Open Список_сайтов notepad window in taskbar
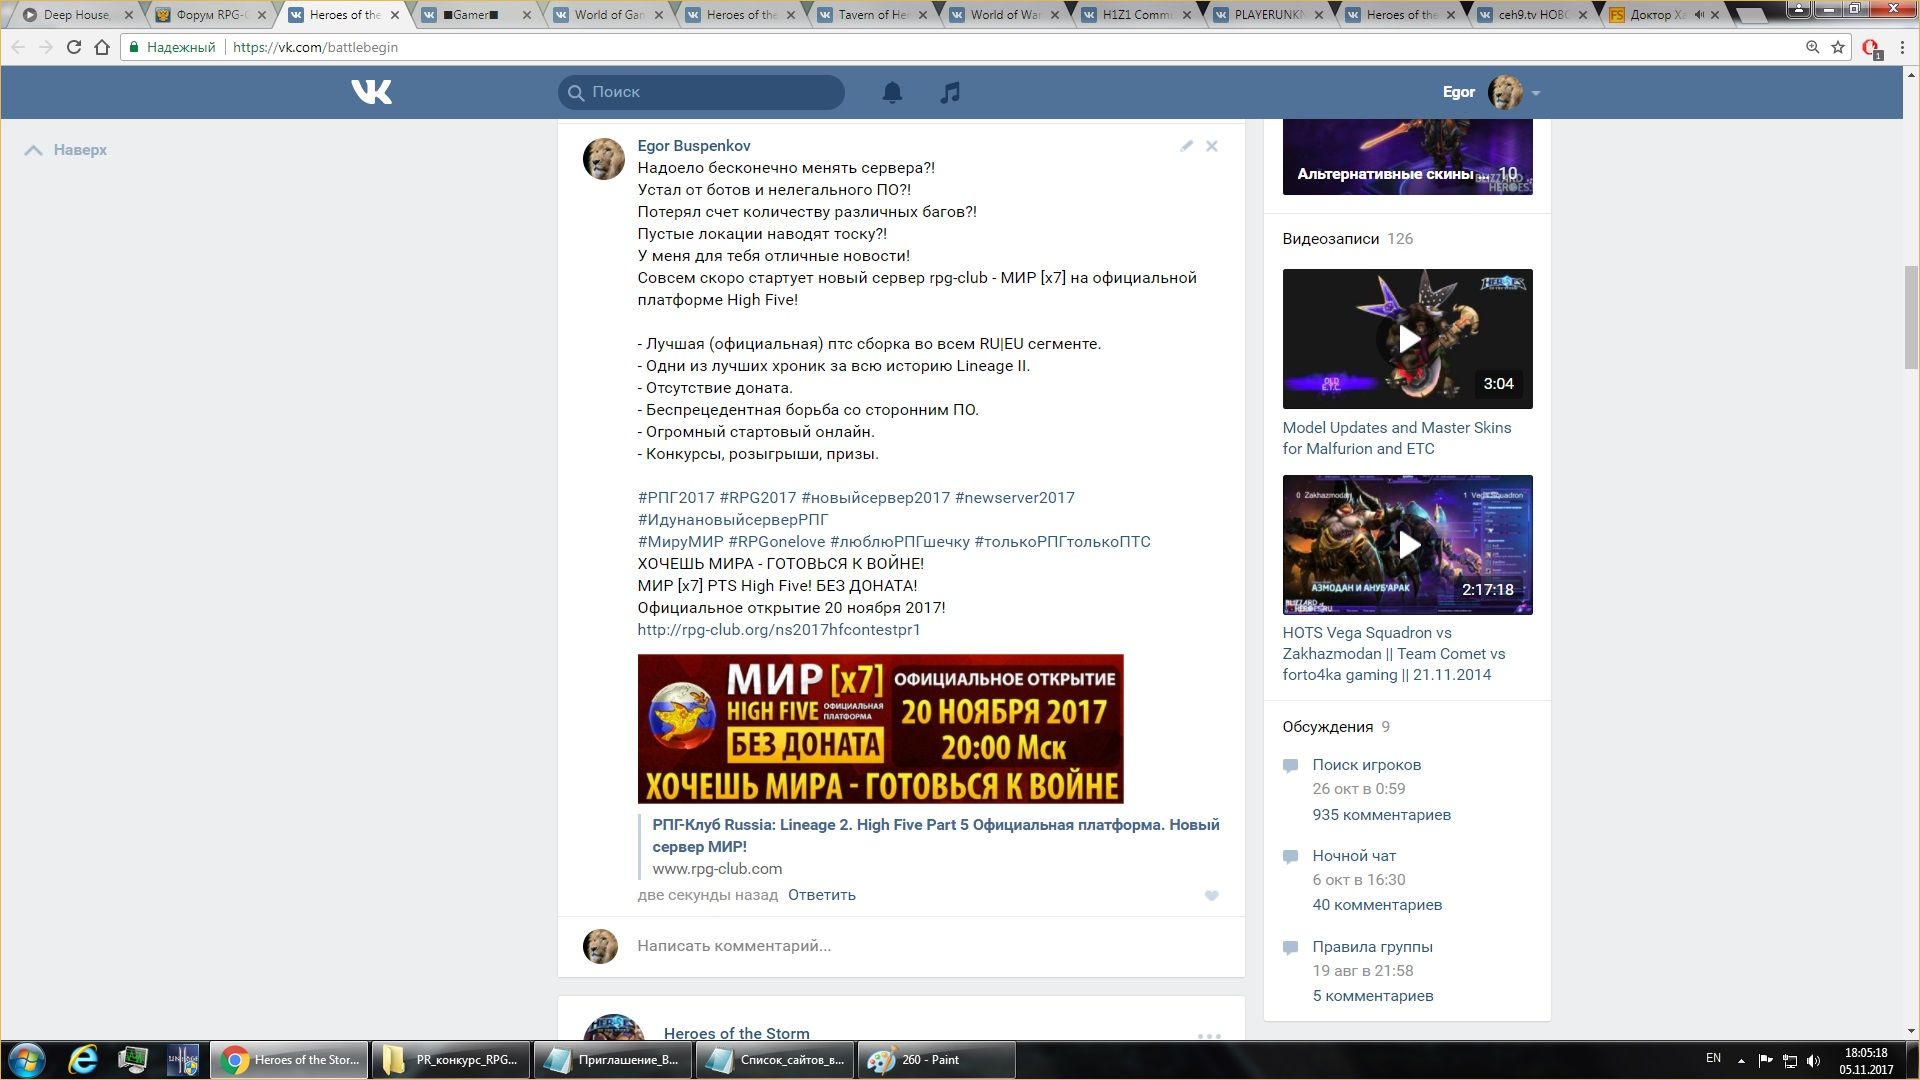Screen dimensions: 1920x1080 [774, 1060]
